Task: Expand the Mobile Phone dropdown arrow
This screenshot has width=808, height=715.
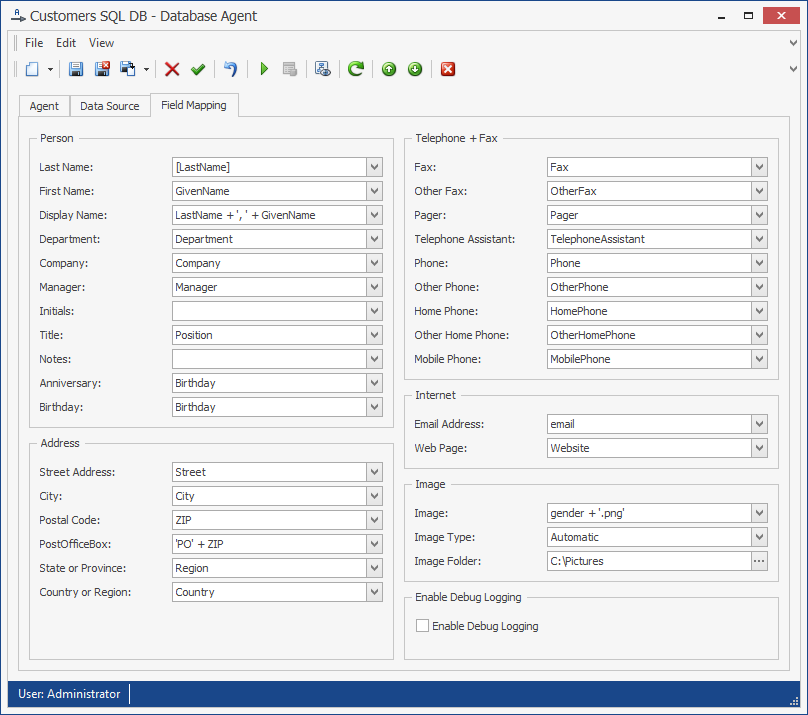Action: 759,359
